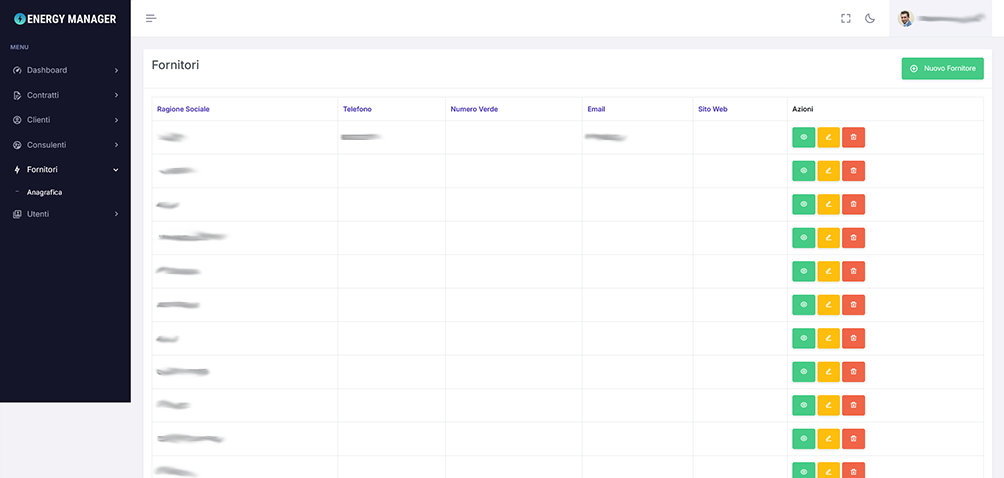The image size is (1004, 478).
Task: Edit the second supplier row with the yellow pencil
Action: [x=829, y=171]
